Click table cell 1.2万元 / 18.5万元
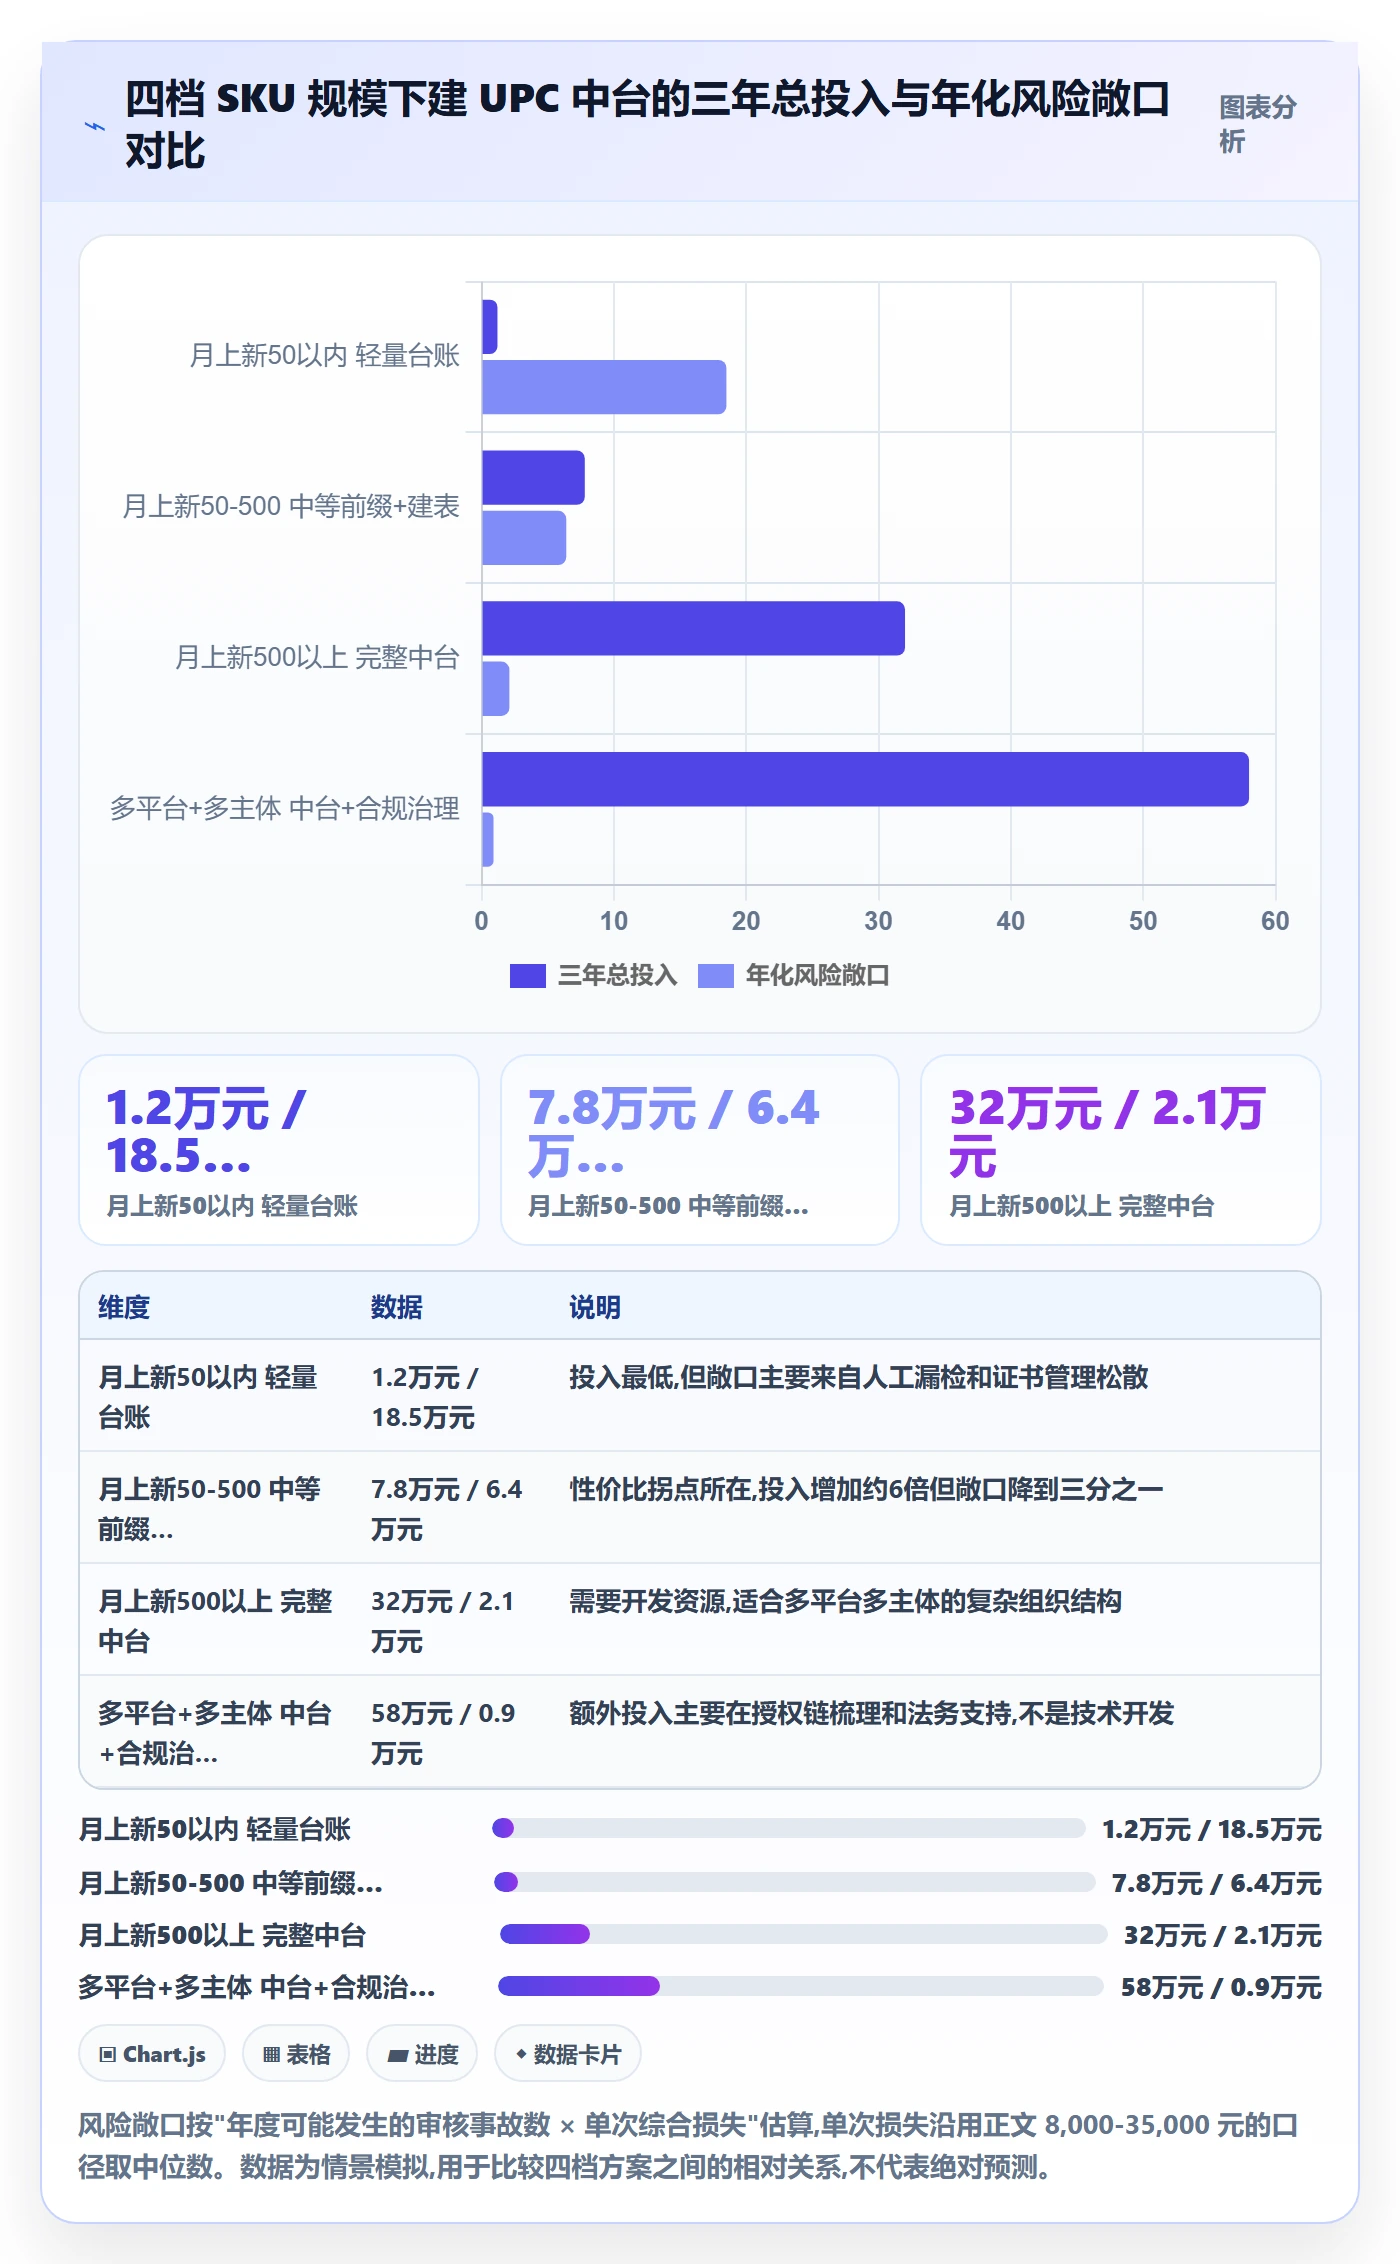Viewport: 1400px width, 2264px height. (x=425, y=1397)
